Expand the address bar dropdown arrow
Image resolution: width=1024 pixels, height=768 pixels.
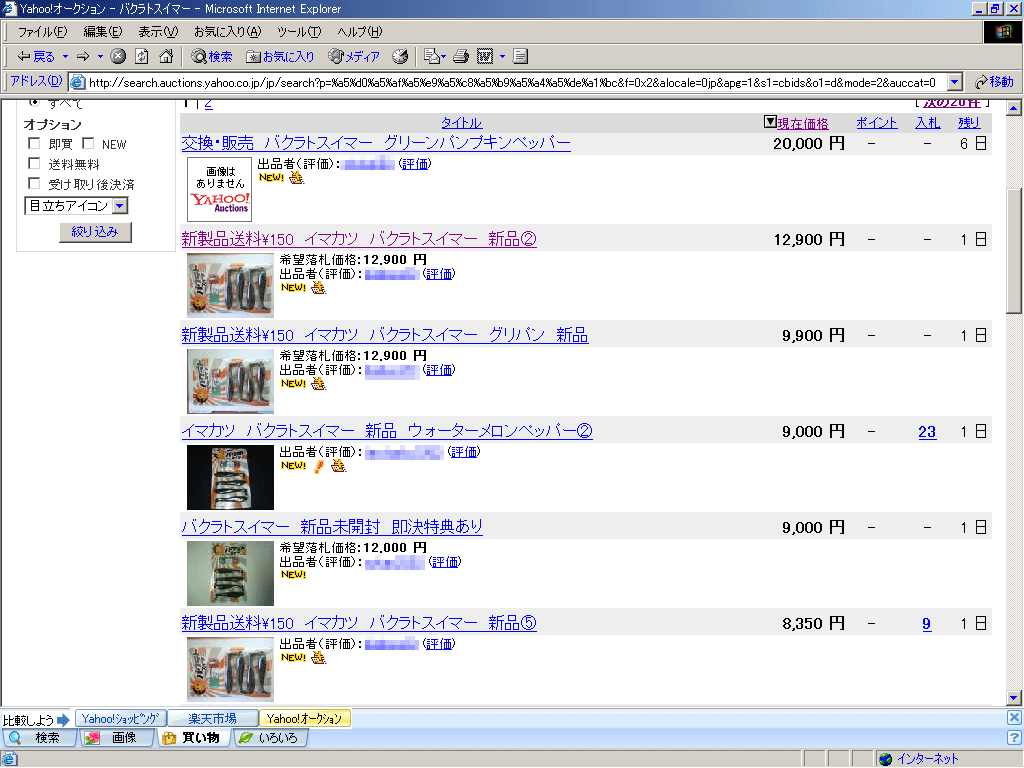click(x=955, y=82)
